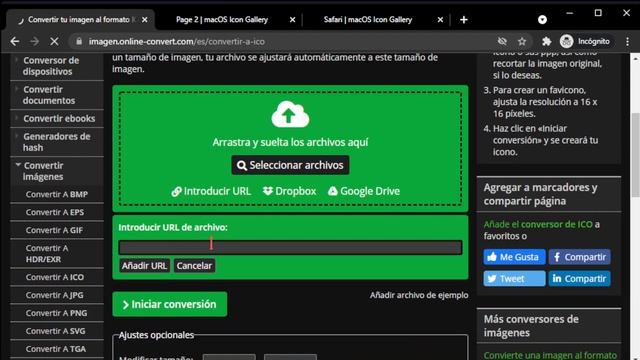Image resolution: width=640 pixels, height=360 pixels.
Task: Click the crossed-eye tracking protection icon
Action: pyautogui.click(x=502, y=41)
